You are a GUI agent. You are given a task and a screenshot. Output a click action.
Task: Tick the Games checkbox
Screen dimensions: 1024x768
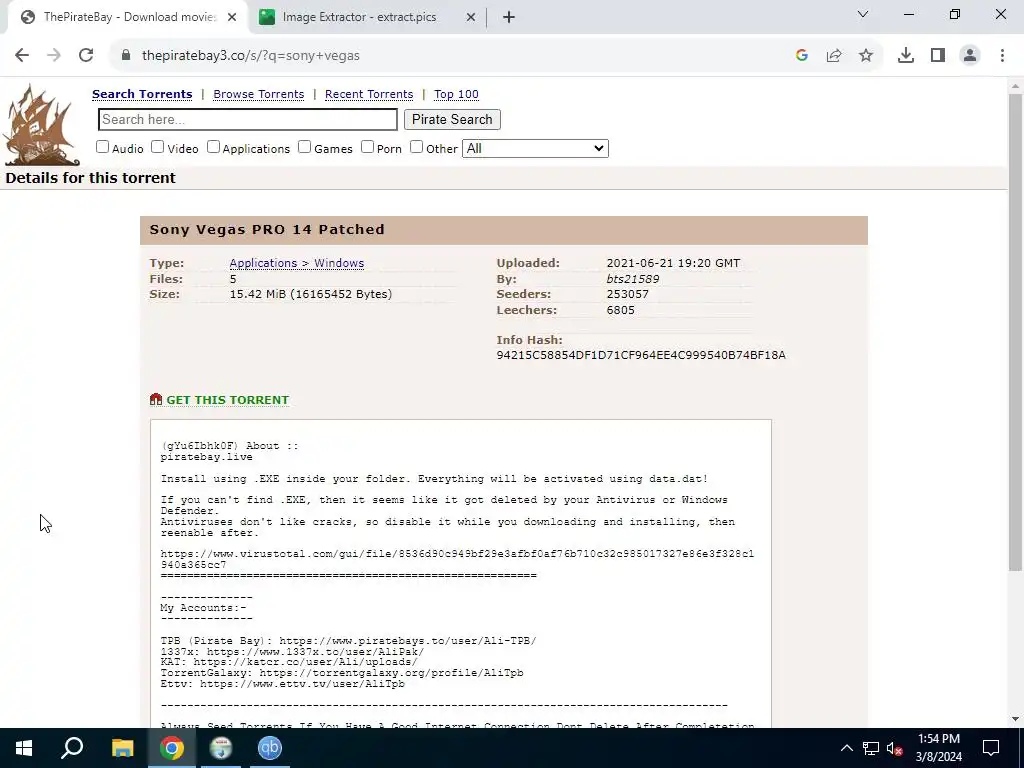[x=304, y=147]
